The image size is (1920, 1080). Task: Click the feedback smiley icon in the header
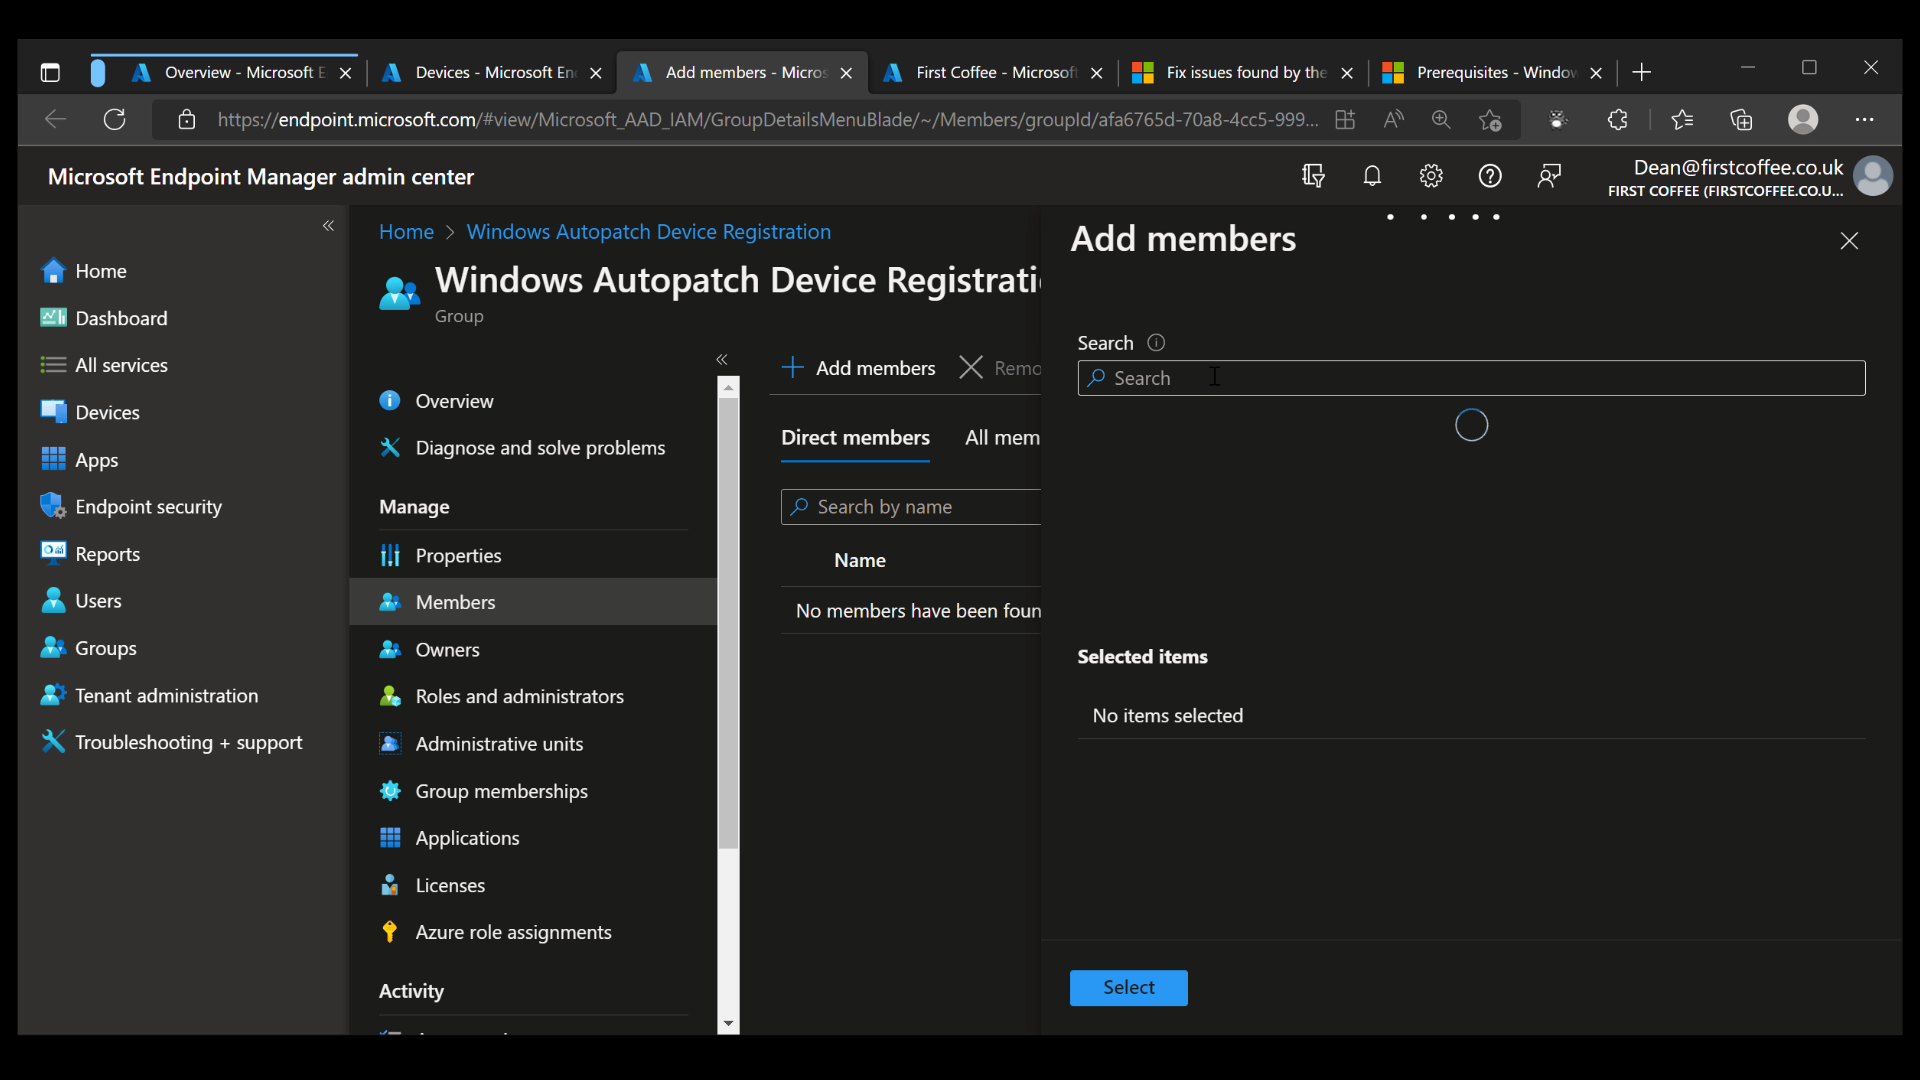[x=1549, y=175]
